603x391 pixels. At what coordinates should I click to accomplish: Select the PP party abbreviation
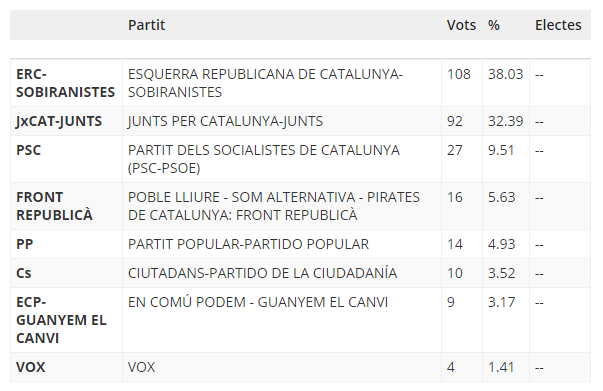25,244
